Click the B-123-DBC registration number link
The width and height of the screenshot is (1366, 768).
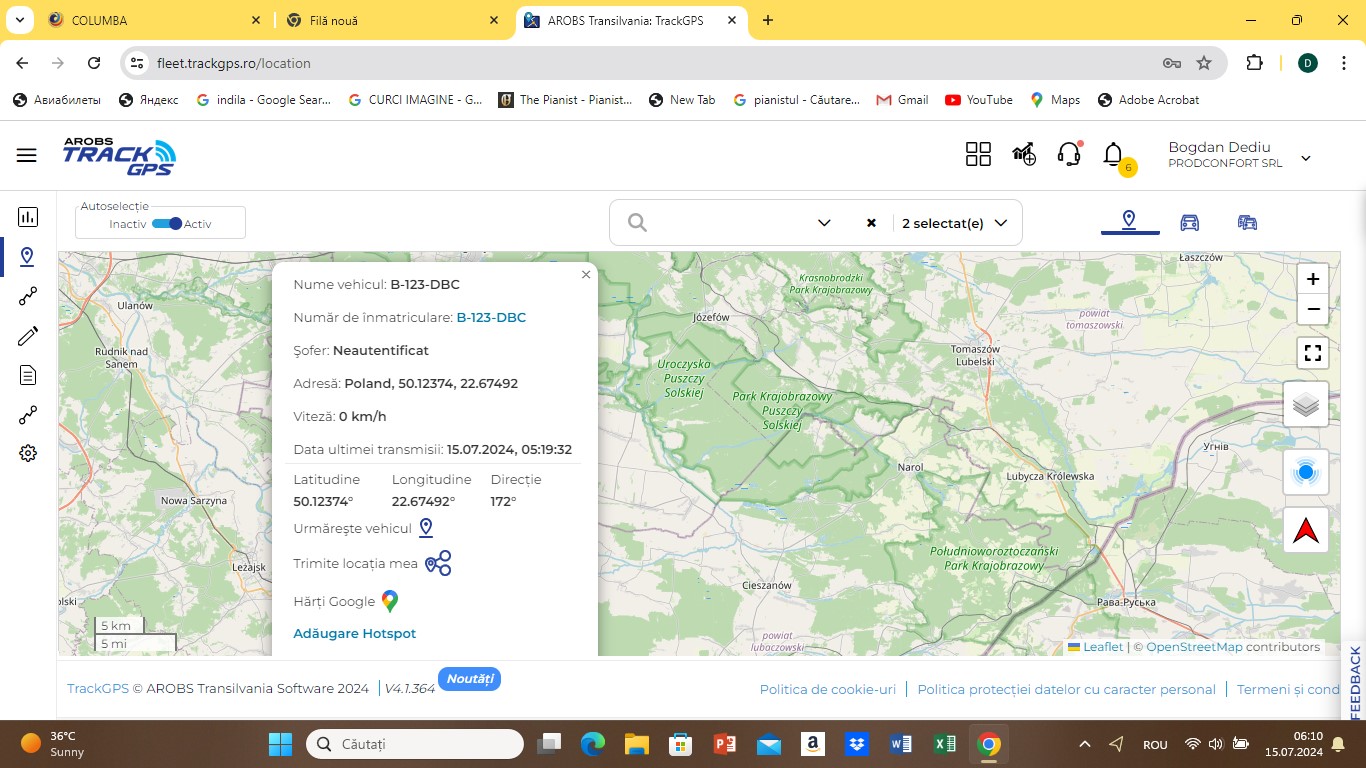click(x=491, y=317)
